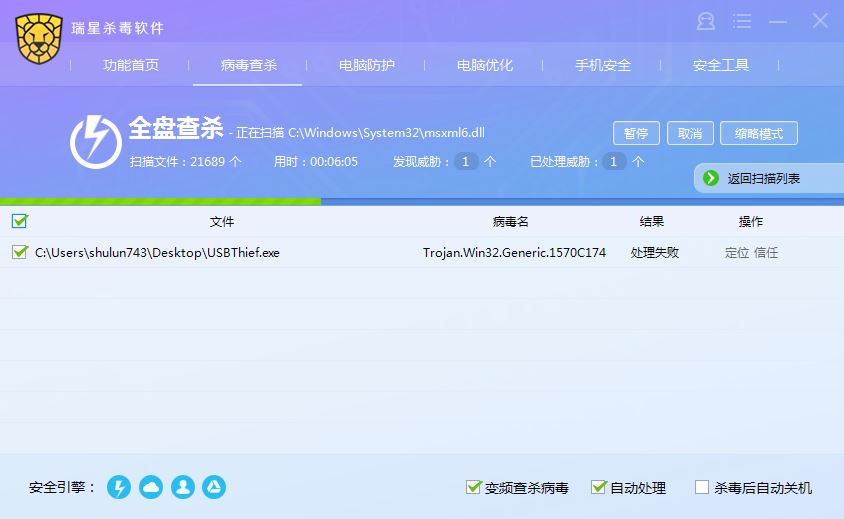Select the cloud security engine icon

(x=151, y=487)
